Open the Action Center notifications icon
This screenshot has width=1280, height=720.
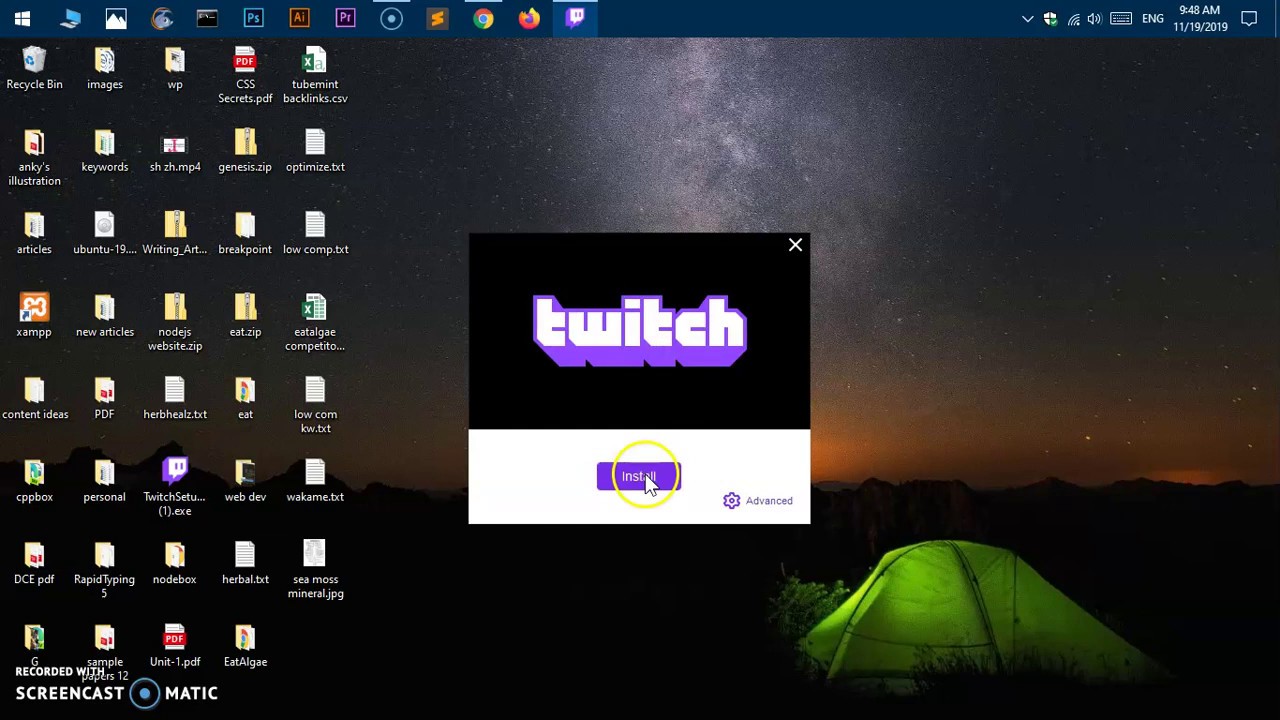tap(1249, 18)
